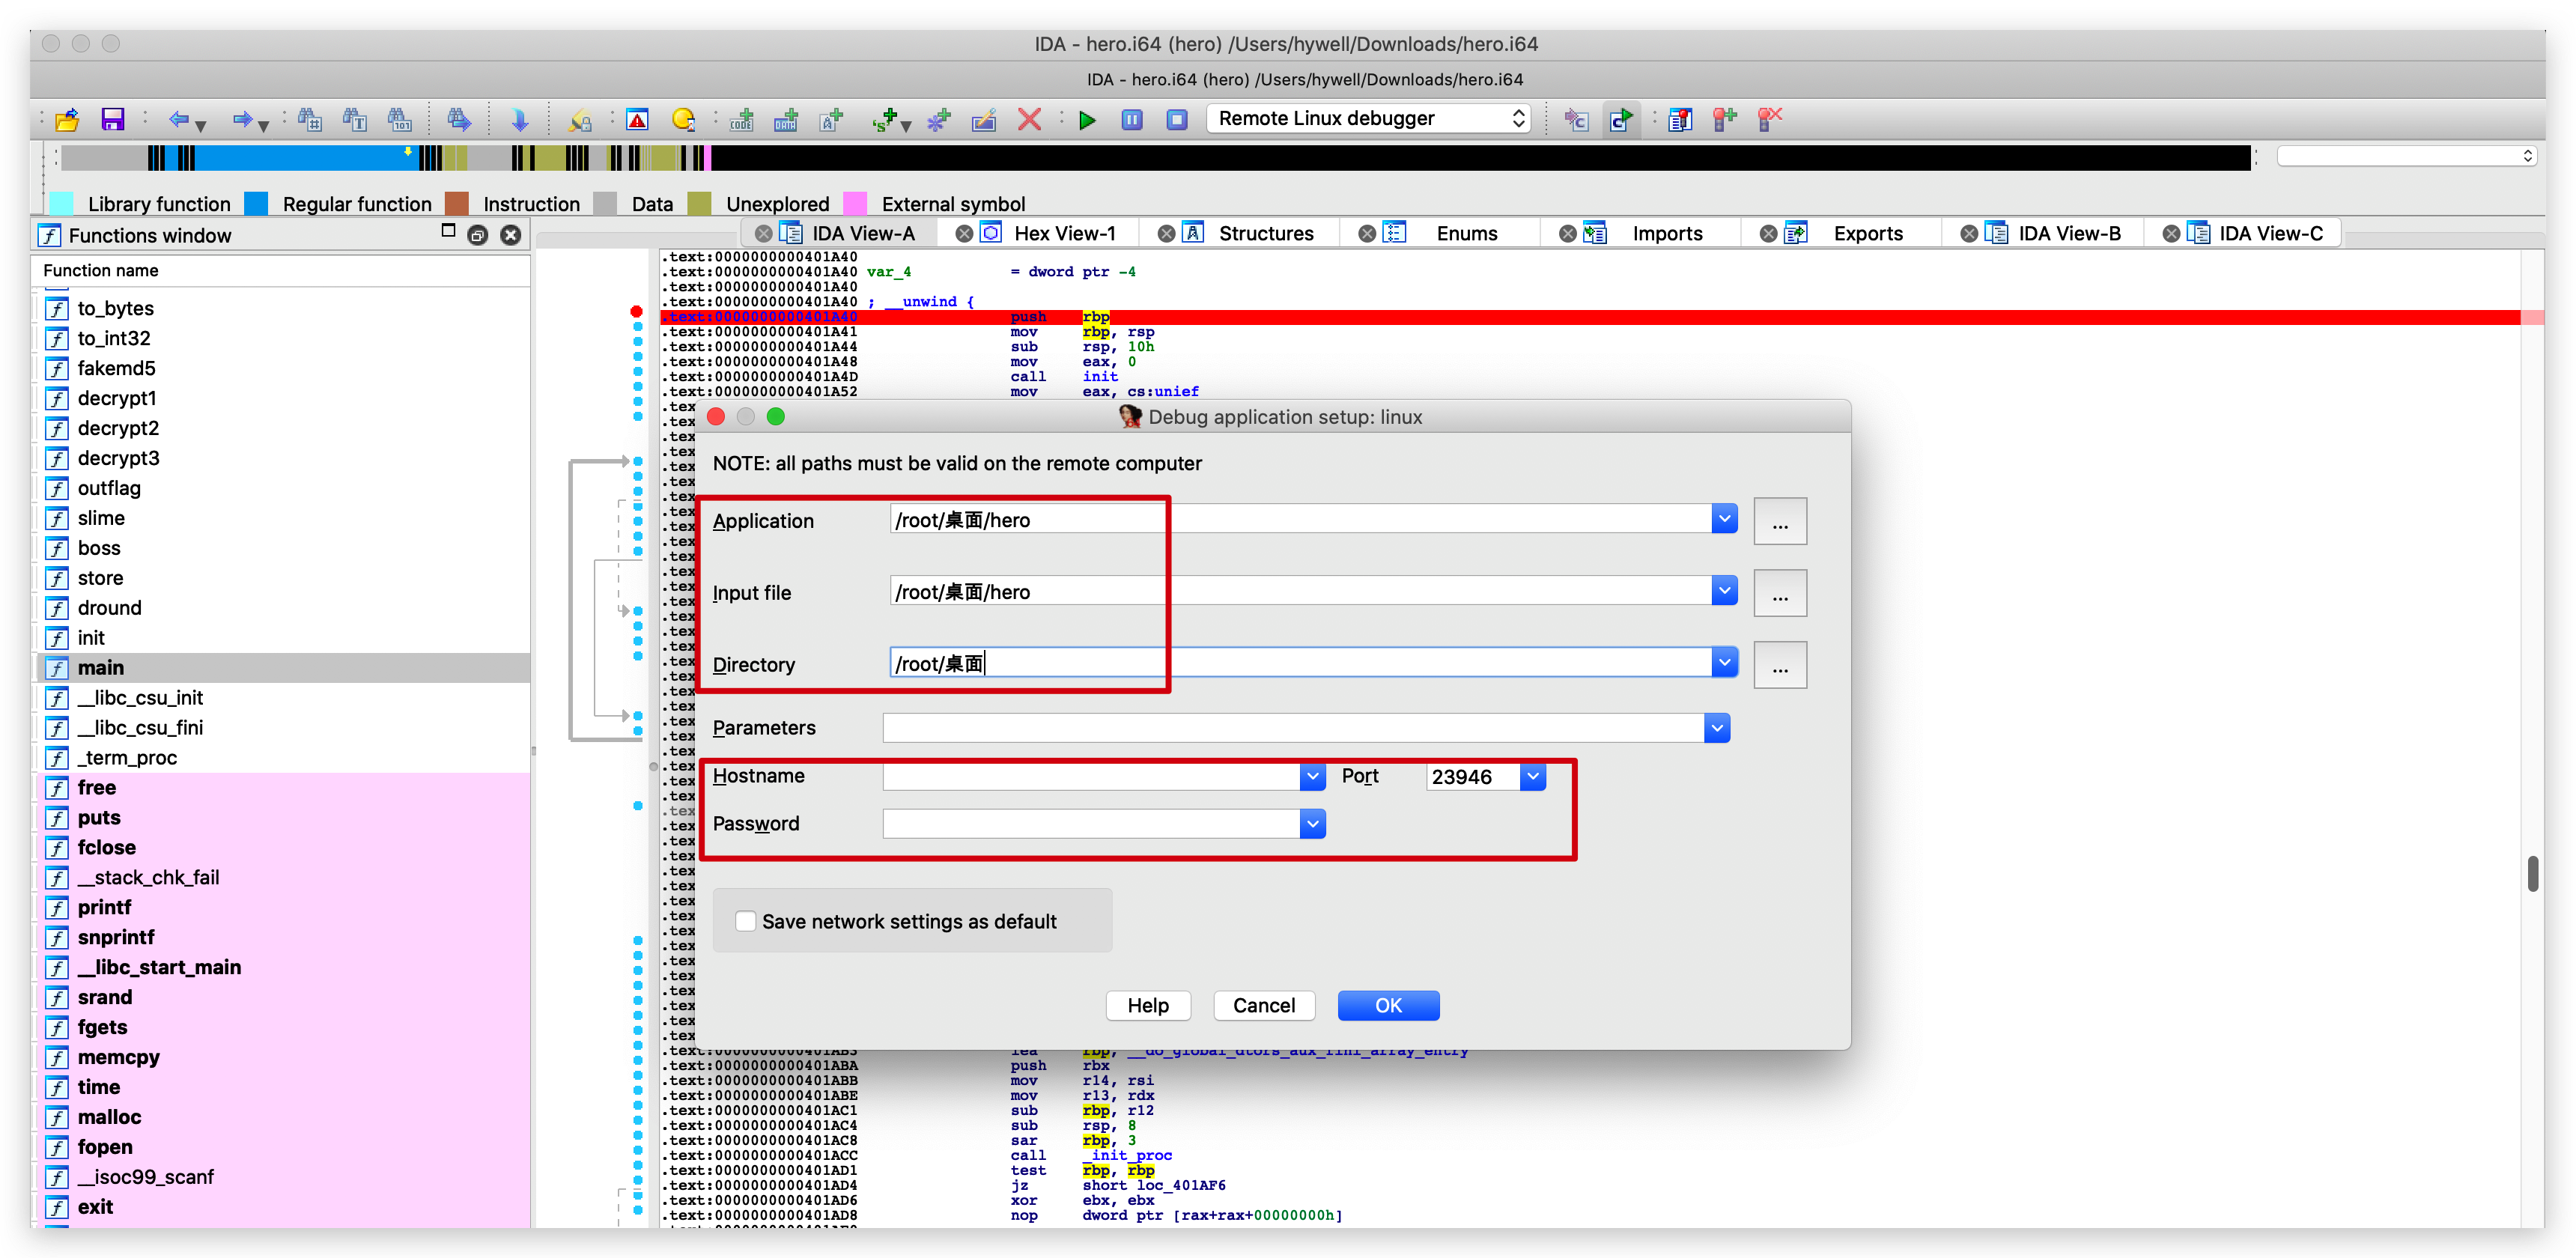Open the Port dropdown arrow
The width and height of the screenshot is (2576, 1258).
pos(1533,776)
